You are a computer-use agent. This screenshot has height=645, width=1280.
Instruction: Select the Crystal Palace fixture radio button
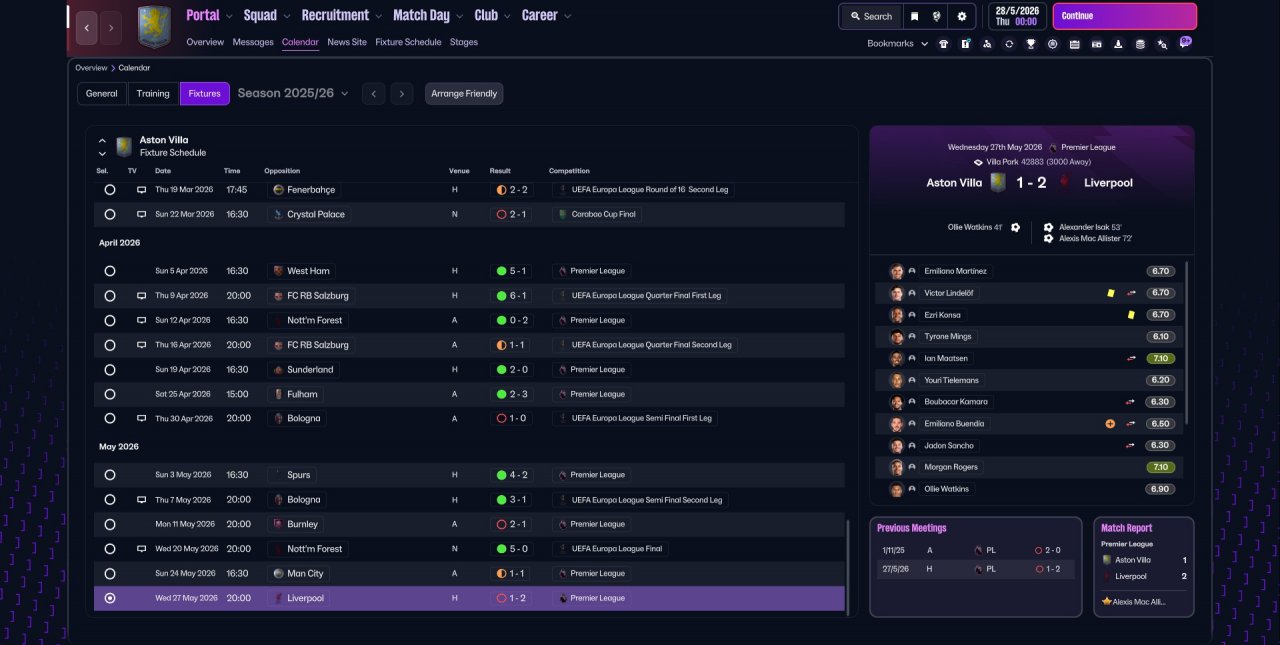click(x=110, y=214)
